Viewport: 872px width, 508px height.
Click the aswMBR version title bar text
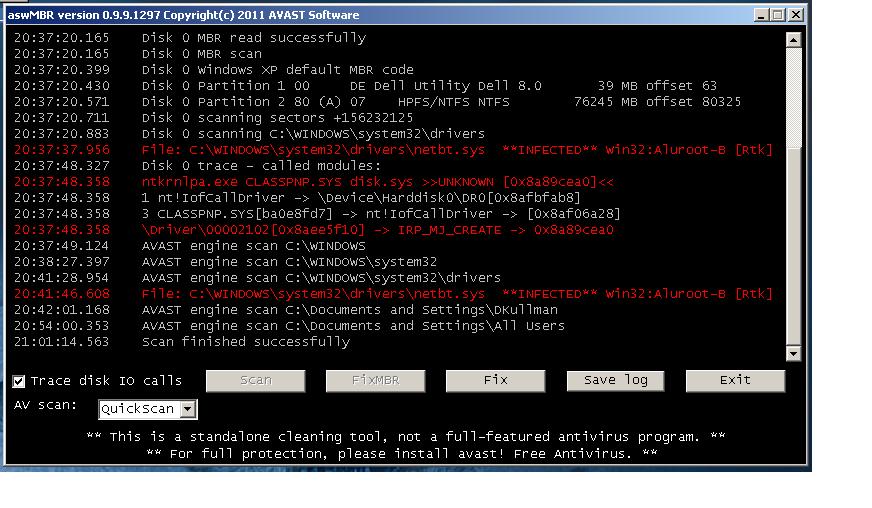(x=184, y=15)
